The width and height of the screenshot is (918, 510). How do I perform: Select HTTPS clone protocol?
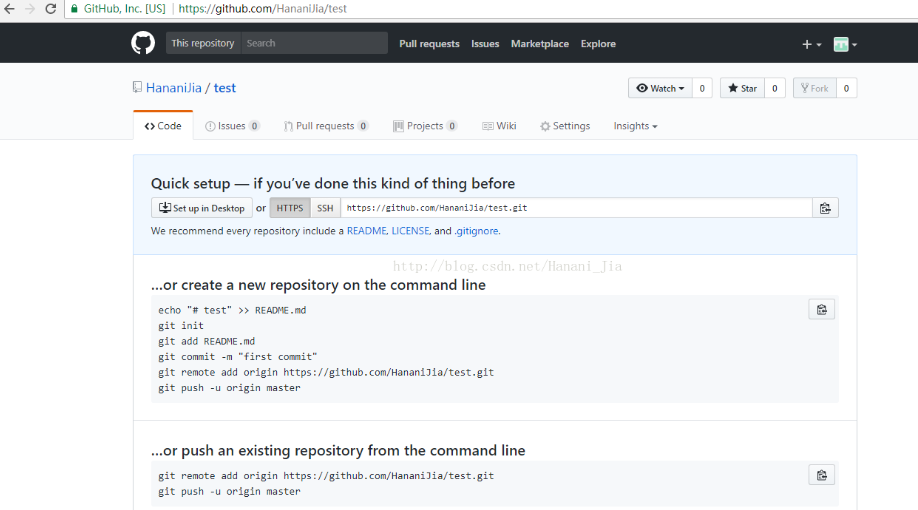290,208
